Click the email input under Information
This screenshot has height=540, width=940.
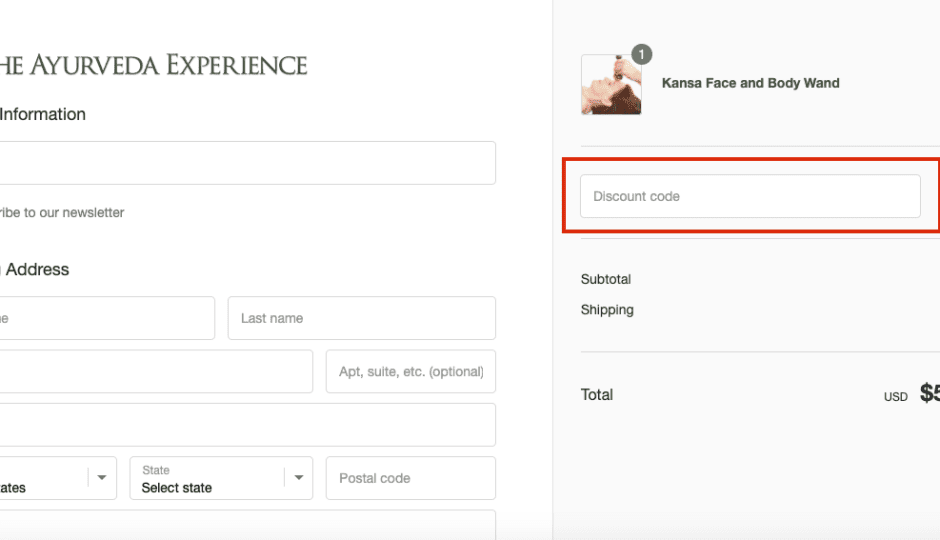pos(248,163)
